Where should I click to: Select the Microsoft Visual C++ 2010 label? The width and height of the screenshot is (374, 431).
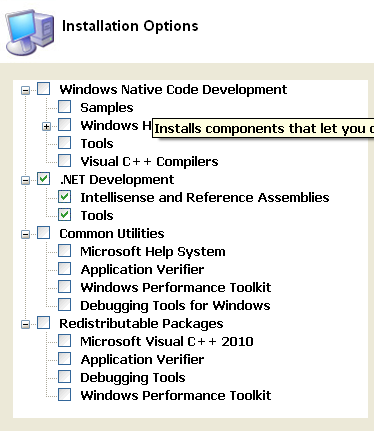coord(167,342)
